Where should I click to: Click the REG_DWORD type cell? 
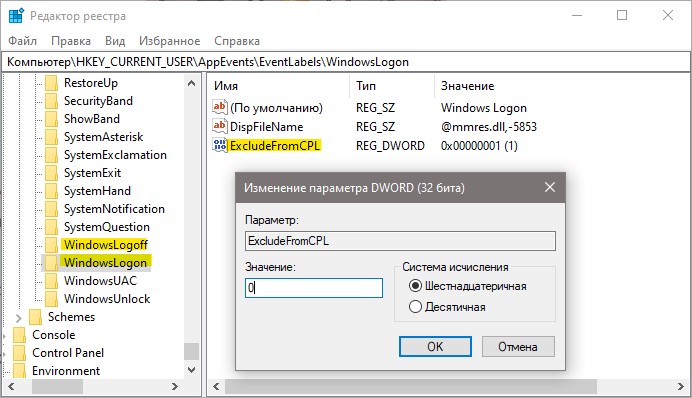390,146
